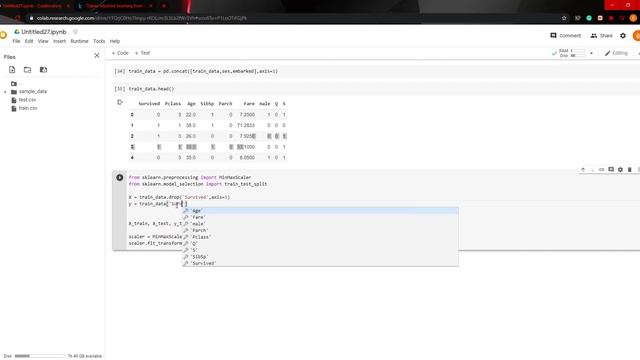Add a new Text cell
The width and height of the screenshot is (640, 360).
[x=142, y=53]
